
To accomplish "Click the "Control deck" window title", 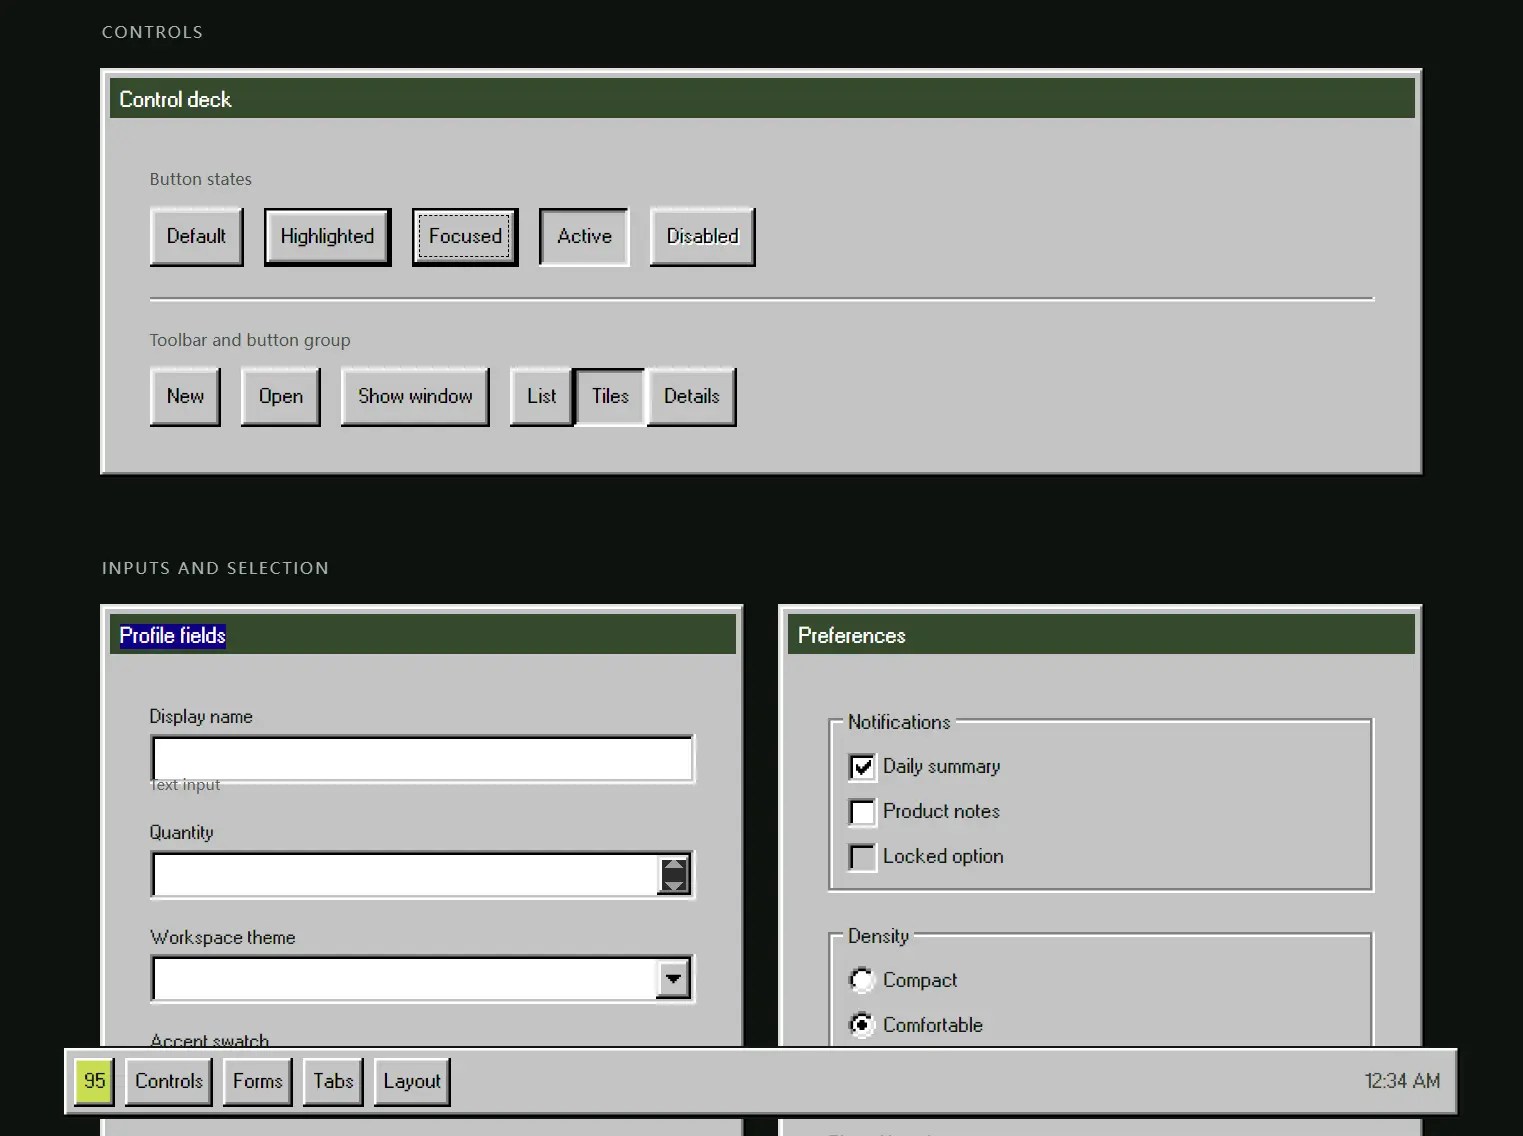I will tap(175, 99).
